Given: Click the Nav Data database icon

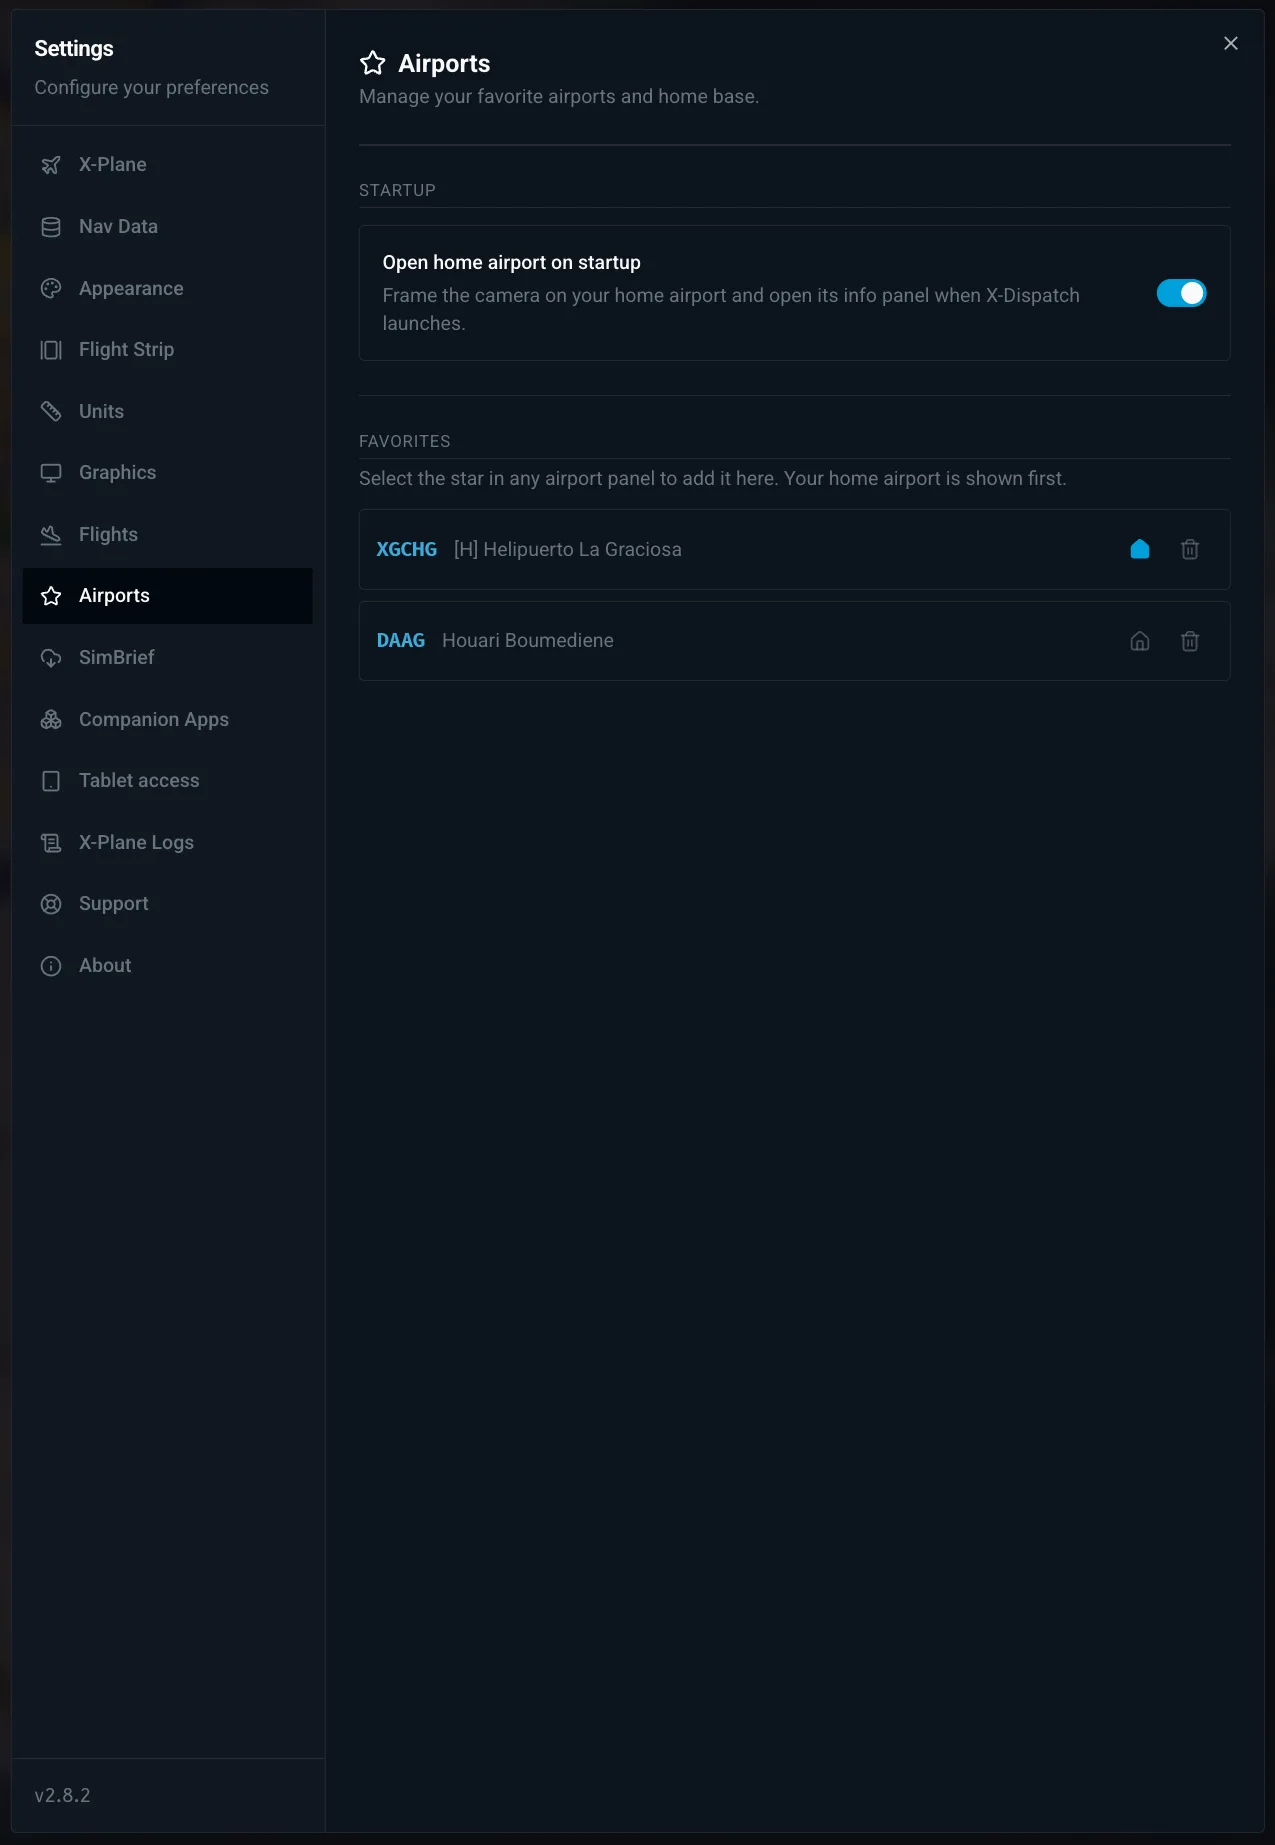Looking at the screenshot, I should pos(51,227).
